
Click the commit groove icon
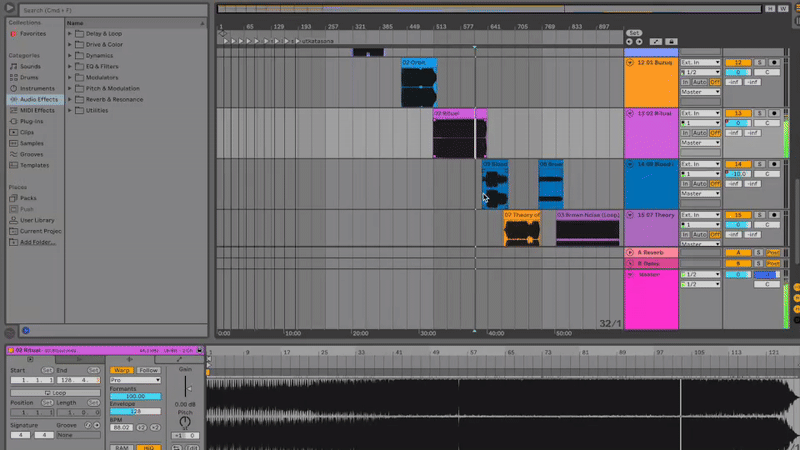96,425
